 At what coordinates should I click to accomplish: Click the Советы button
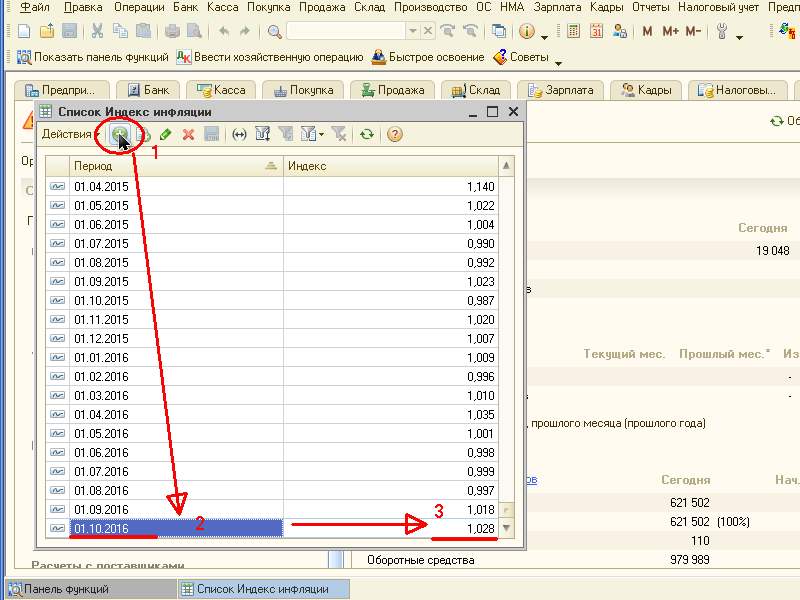(521, 57)
